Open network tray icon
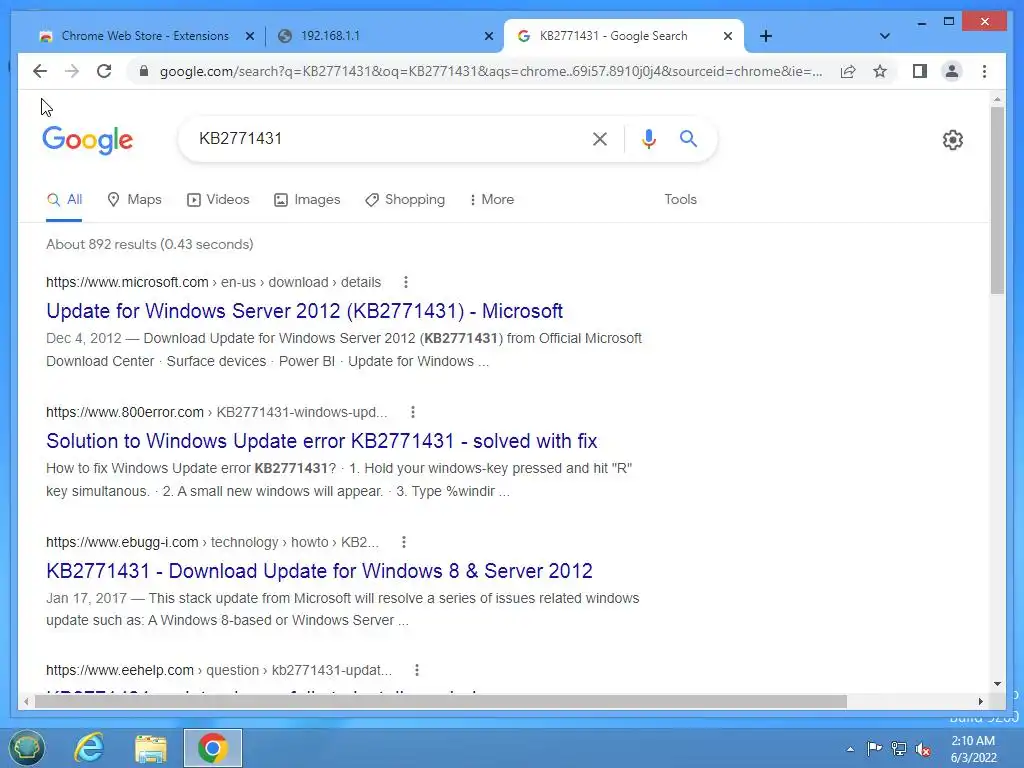The image size is (1024, 768). tap(899, 748)
